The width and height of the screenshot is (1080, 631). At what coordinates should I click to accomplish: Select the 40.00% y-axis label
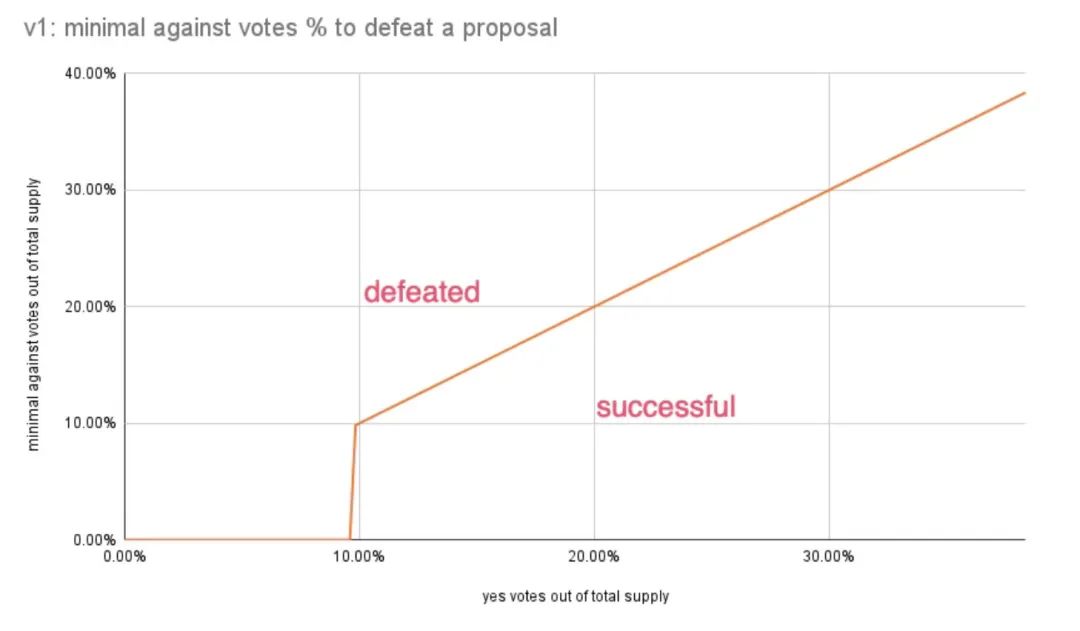pyautogui.click(x=90, y=74)
